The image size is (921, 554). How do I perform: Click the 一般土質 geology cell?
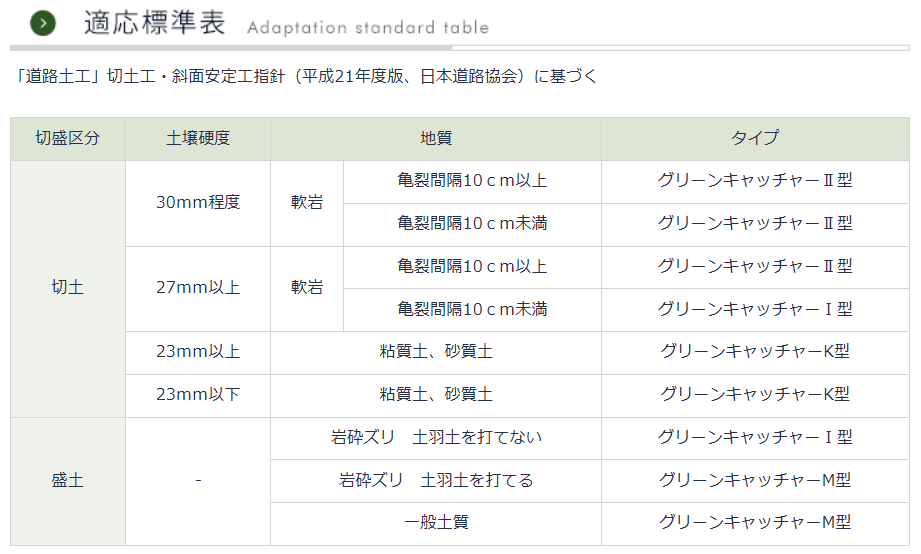pyautogui.click(x=436, y=523)
